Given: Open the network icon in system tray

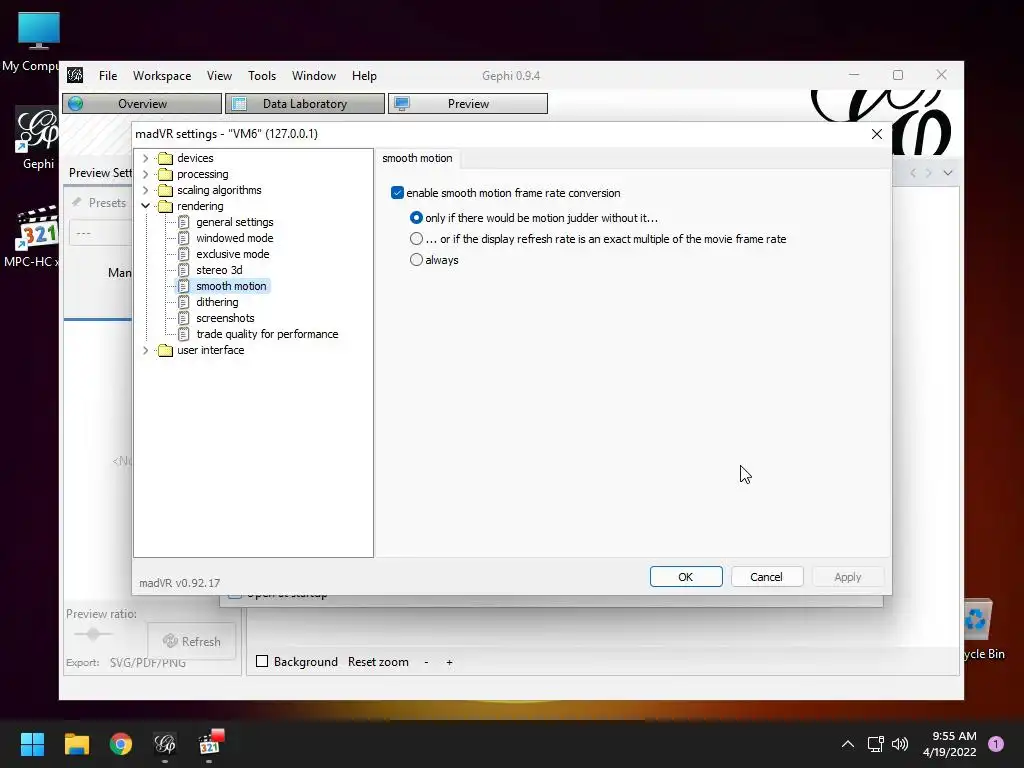Looking at the screenshot, I should coord(875,744).
